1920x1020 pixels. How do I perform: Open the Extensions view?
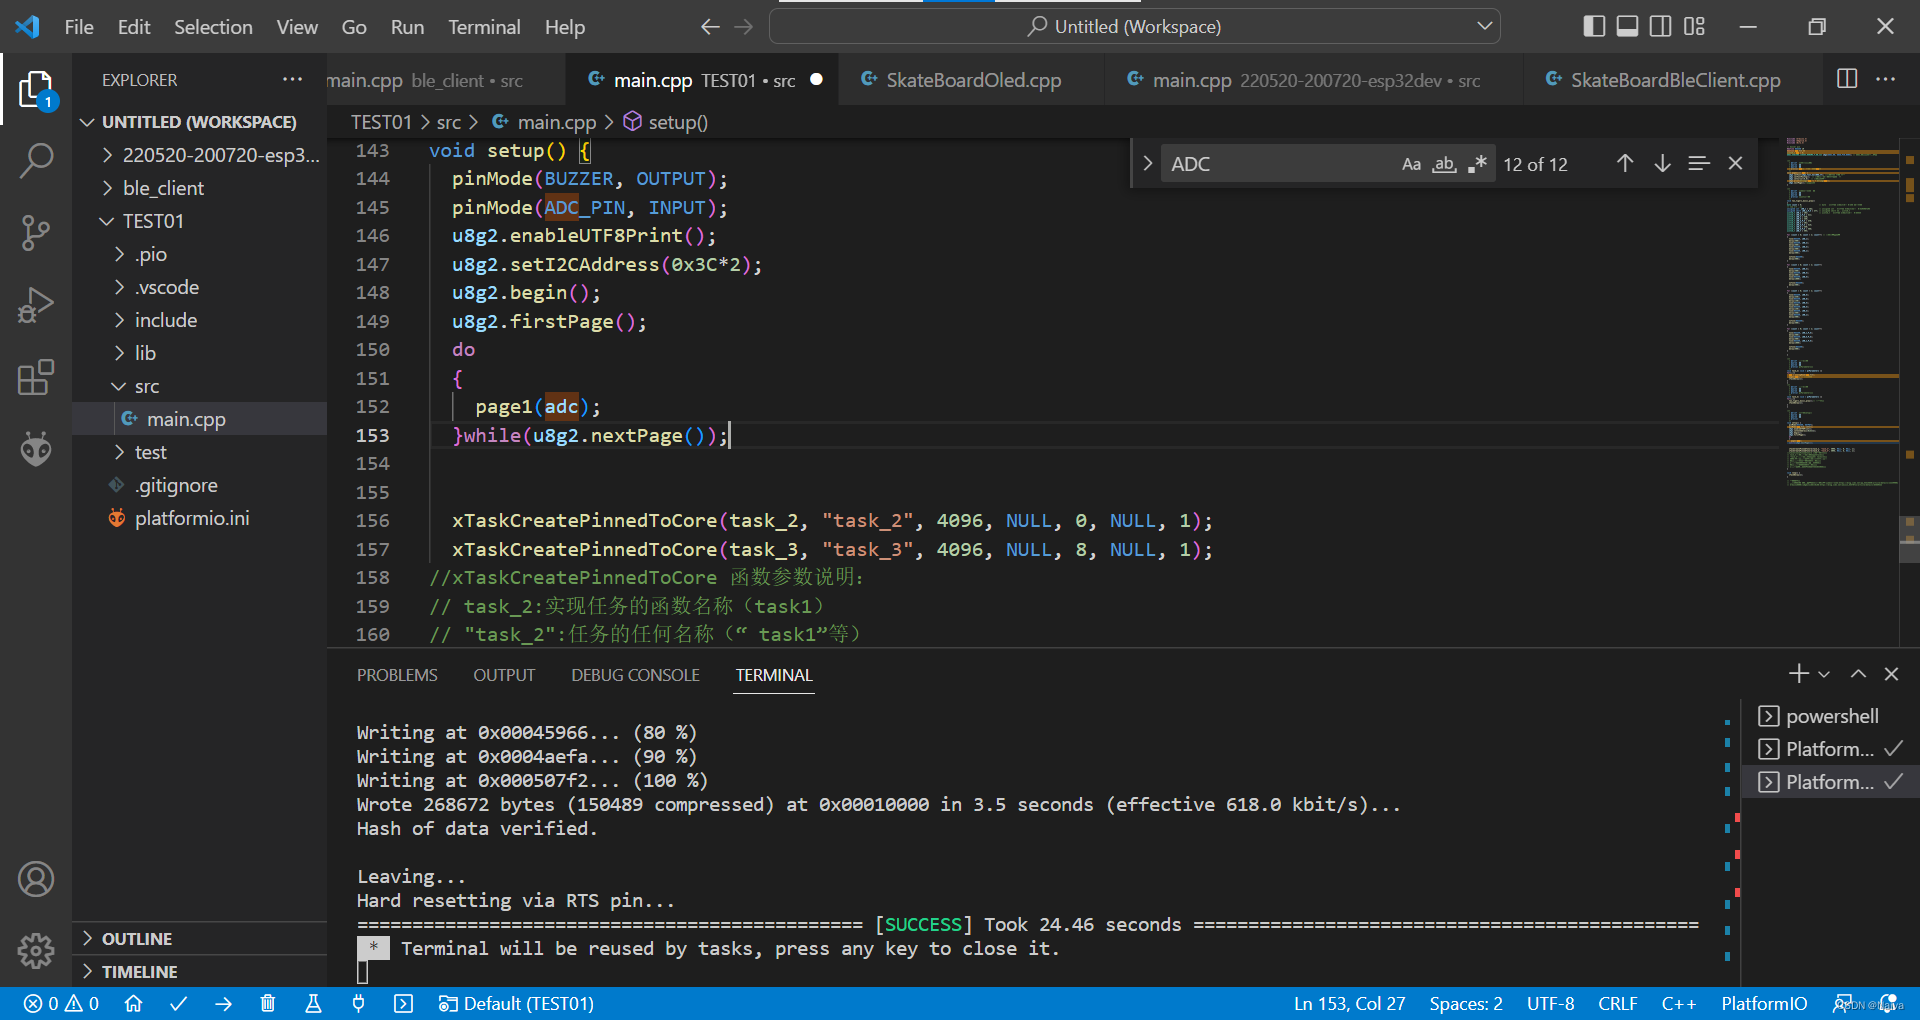click(36, 378)
